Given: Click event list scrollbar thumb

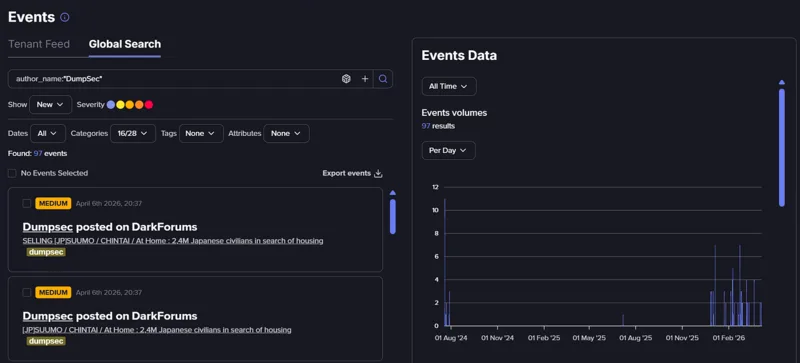Looking at the screenshot, I should tap(393, 216).
